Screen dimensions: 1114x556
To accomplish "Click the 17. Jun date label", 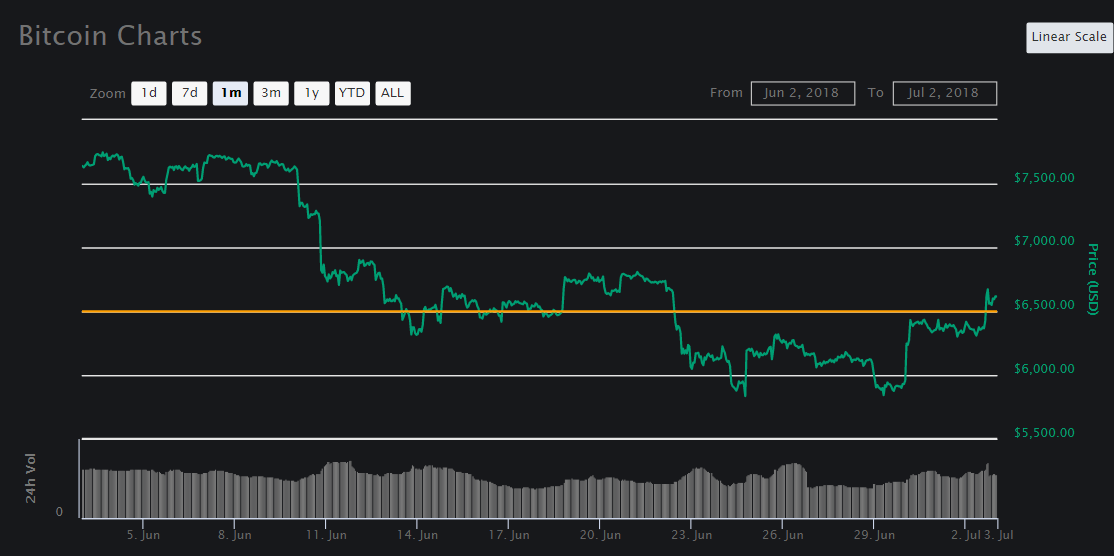I will 508,534.
